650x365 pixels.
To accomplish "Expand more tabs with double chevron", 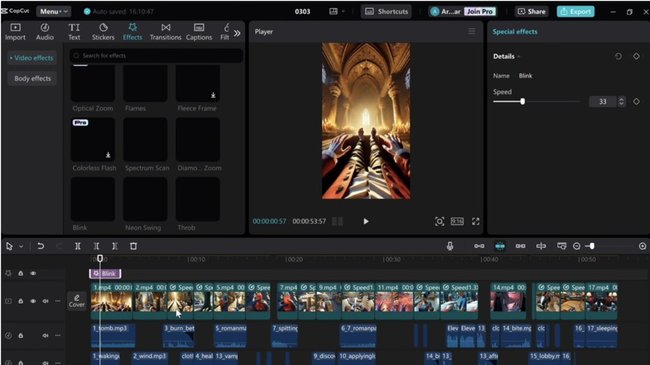I will [x=237, y=33].
